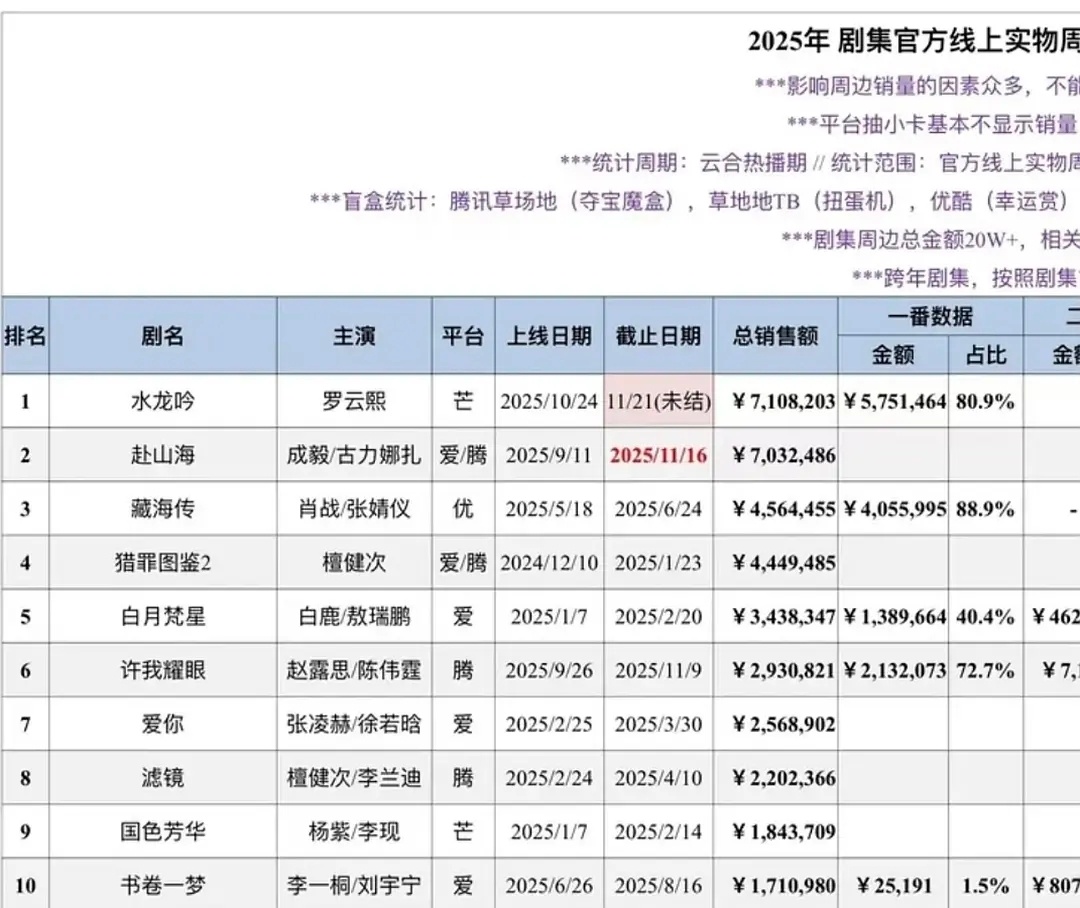This screenshot has height=908, width=1080.
Task: Click the 上线日期 column header
Action: 549,336
